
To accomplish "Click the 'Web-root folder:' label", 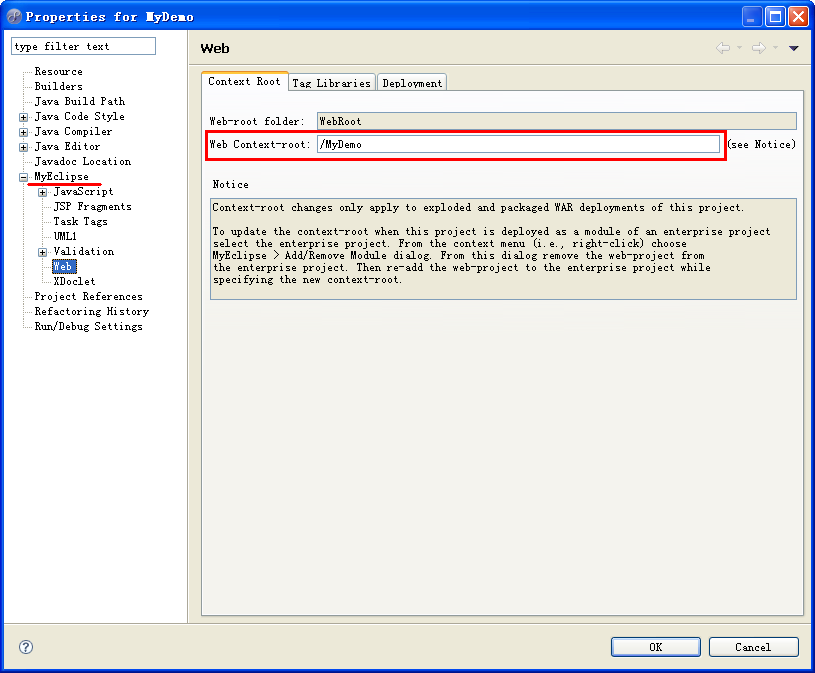I will 257,122.
